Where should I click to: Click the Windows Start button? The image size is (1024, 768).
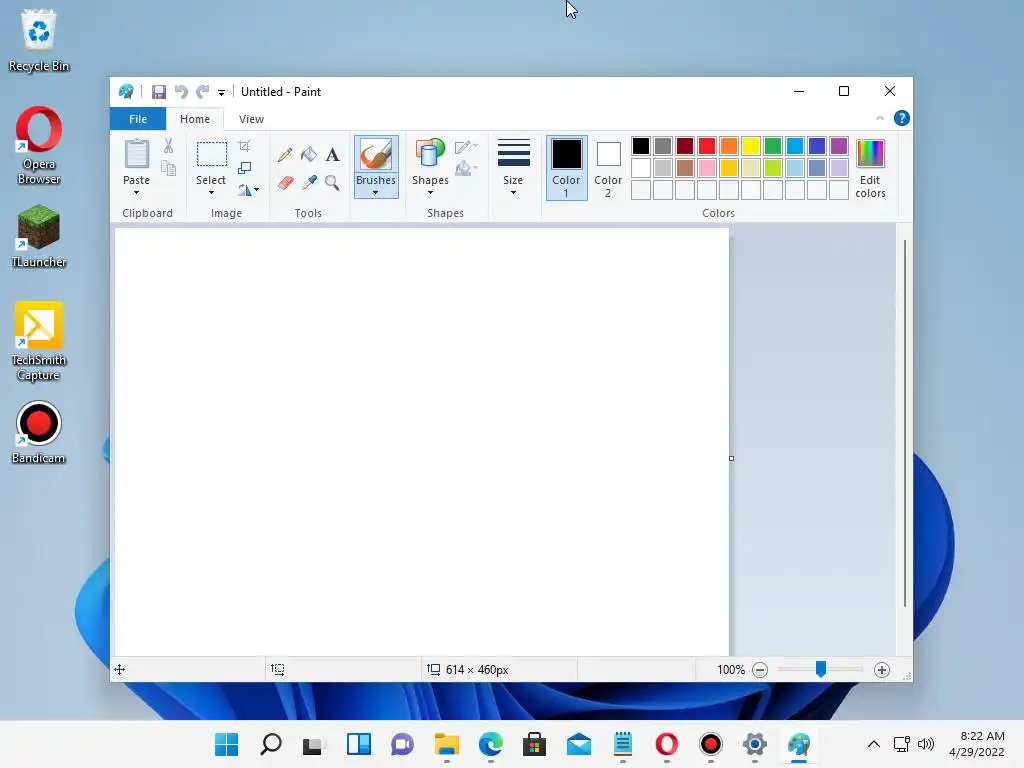pyautogui.click(x=227, y=744)
